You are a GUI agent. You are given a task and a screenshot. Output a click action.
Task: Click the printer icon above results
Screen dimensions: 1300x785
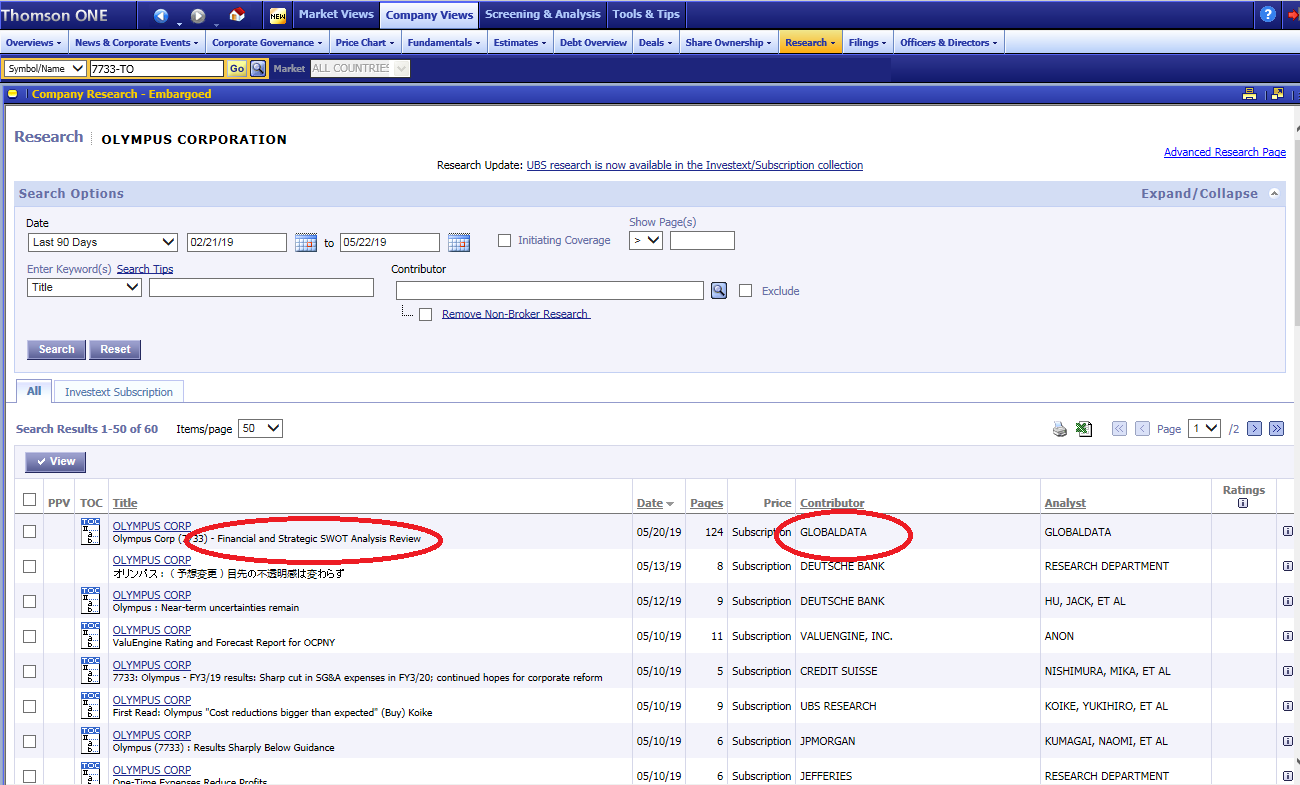click(1060, 429)
